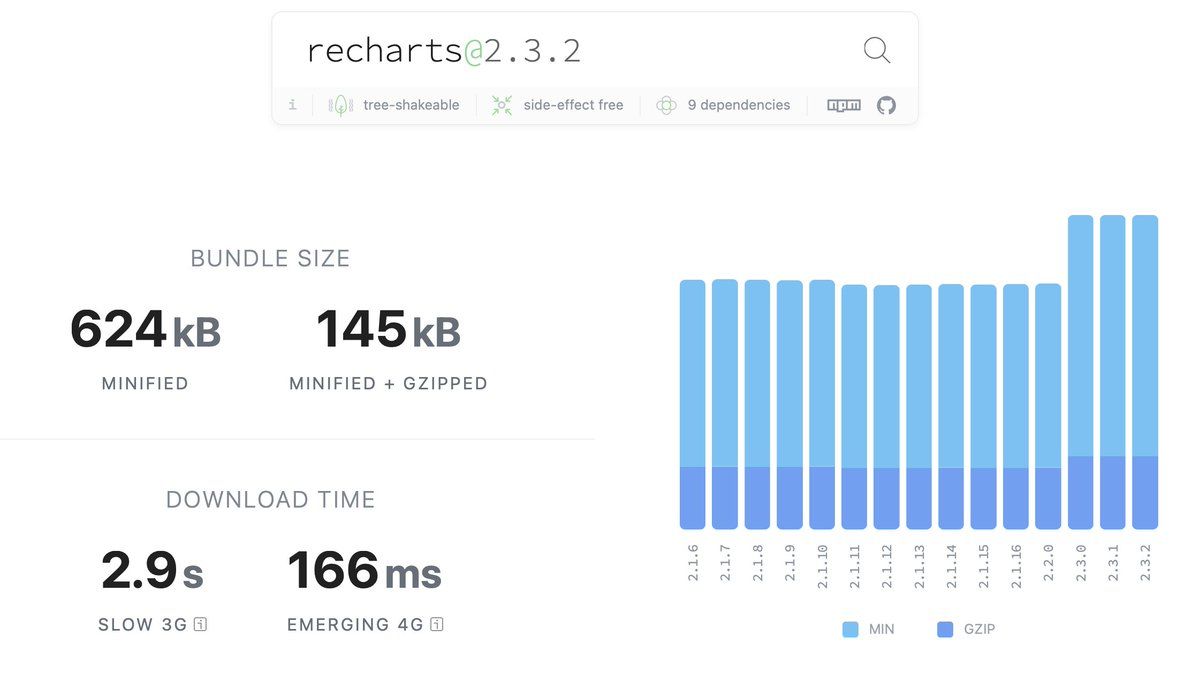Click the info 'i' icon in search bar

(292, 105)
